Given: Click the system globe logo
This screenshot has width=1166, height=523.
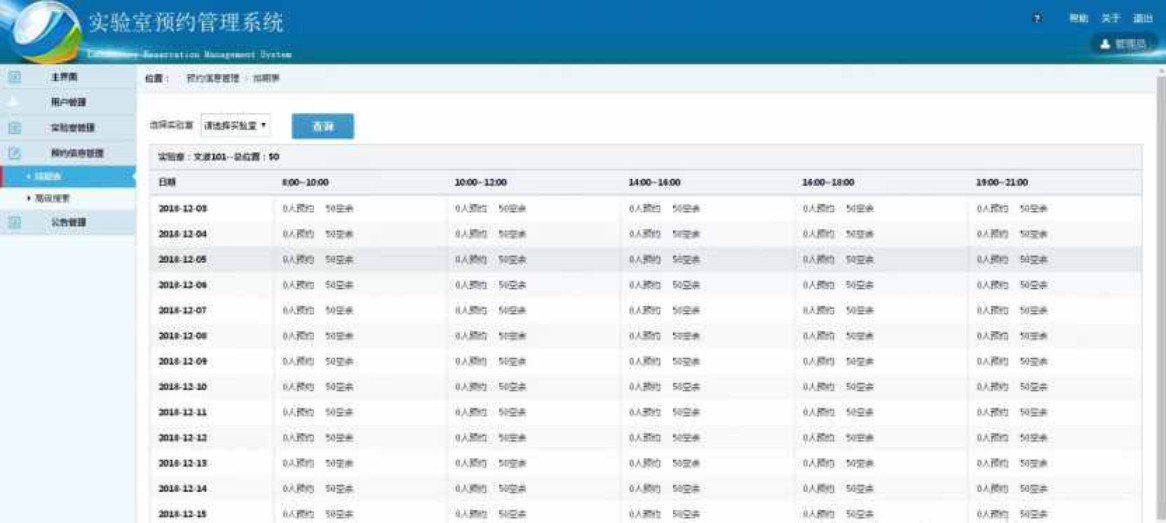Looking at the screenshot, I should point(45,32).
